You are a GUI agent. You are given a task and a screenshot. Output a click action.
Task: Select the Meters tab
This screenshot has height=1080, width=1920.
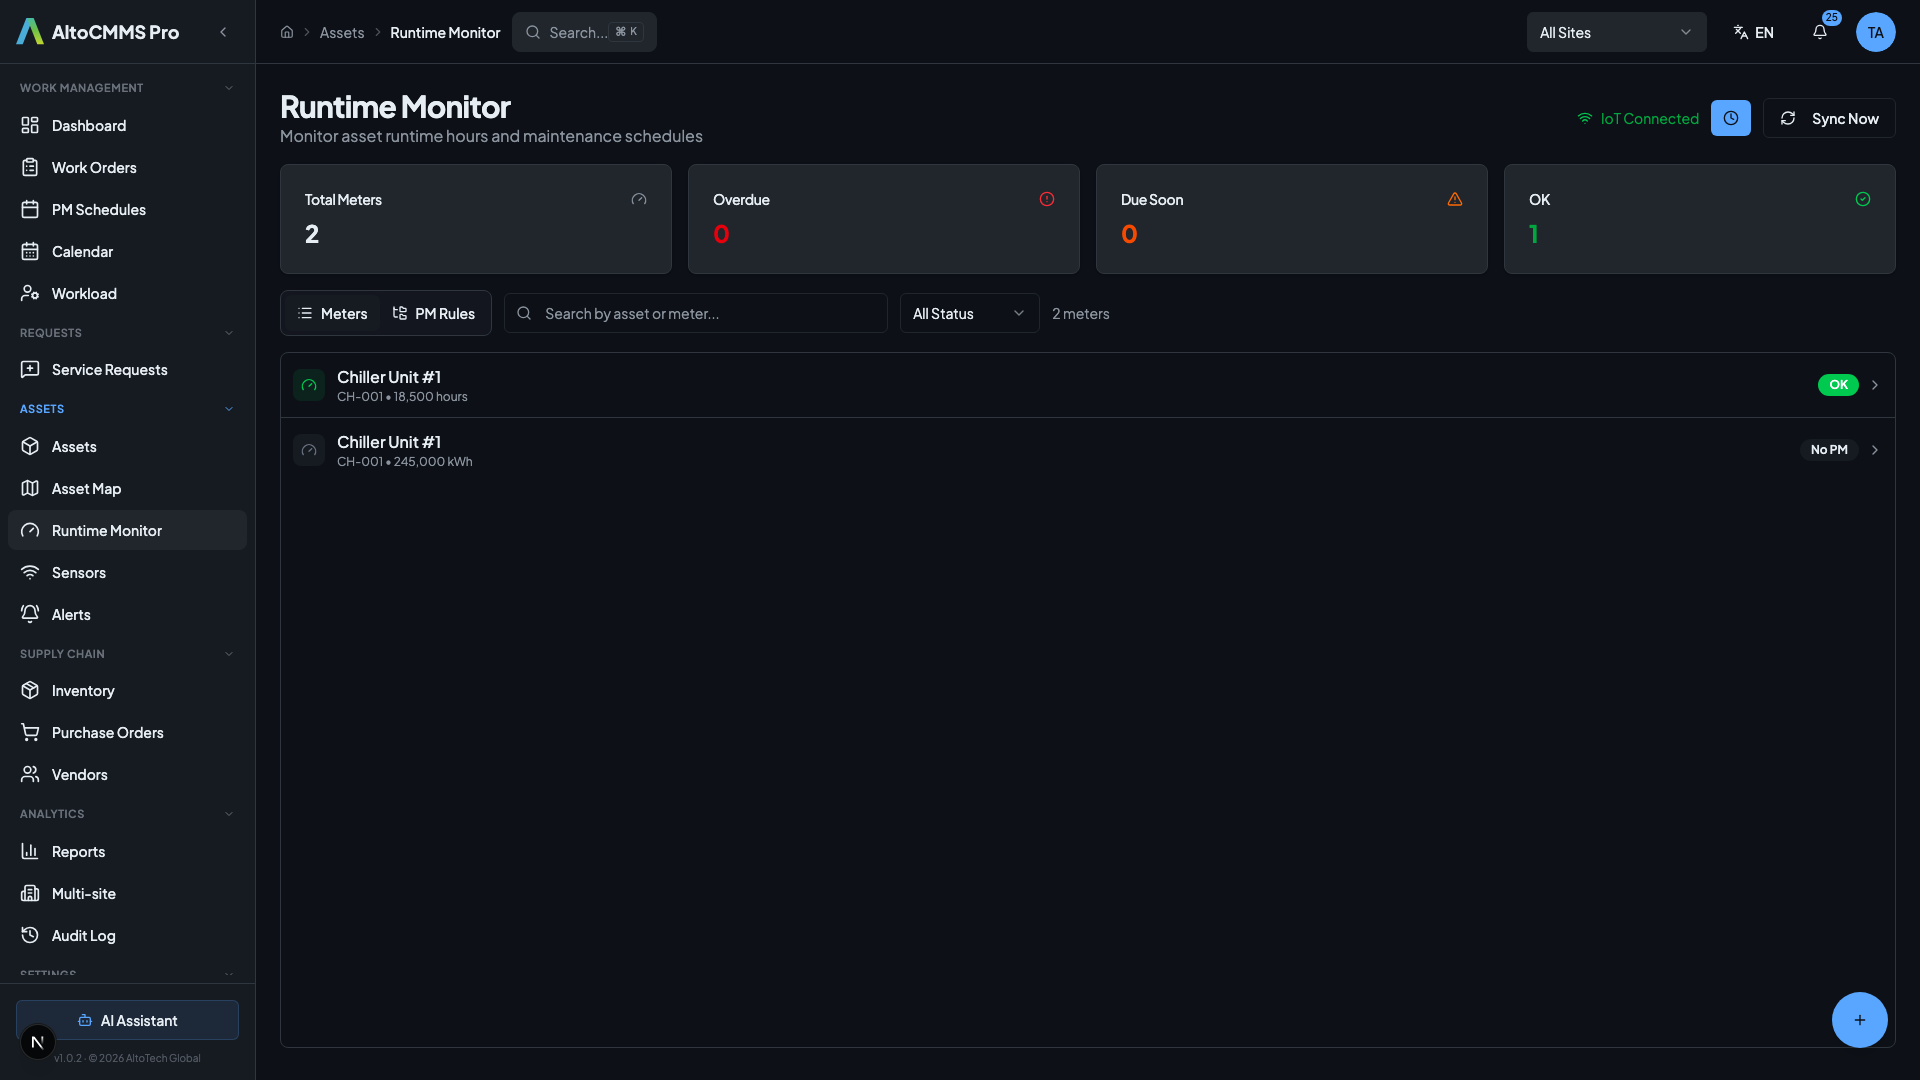click(x=332, y=313)
